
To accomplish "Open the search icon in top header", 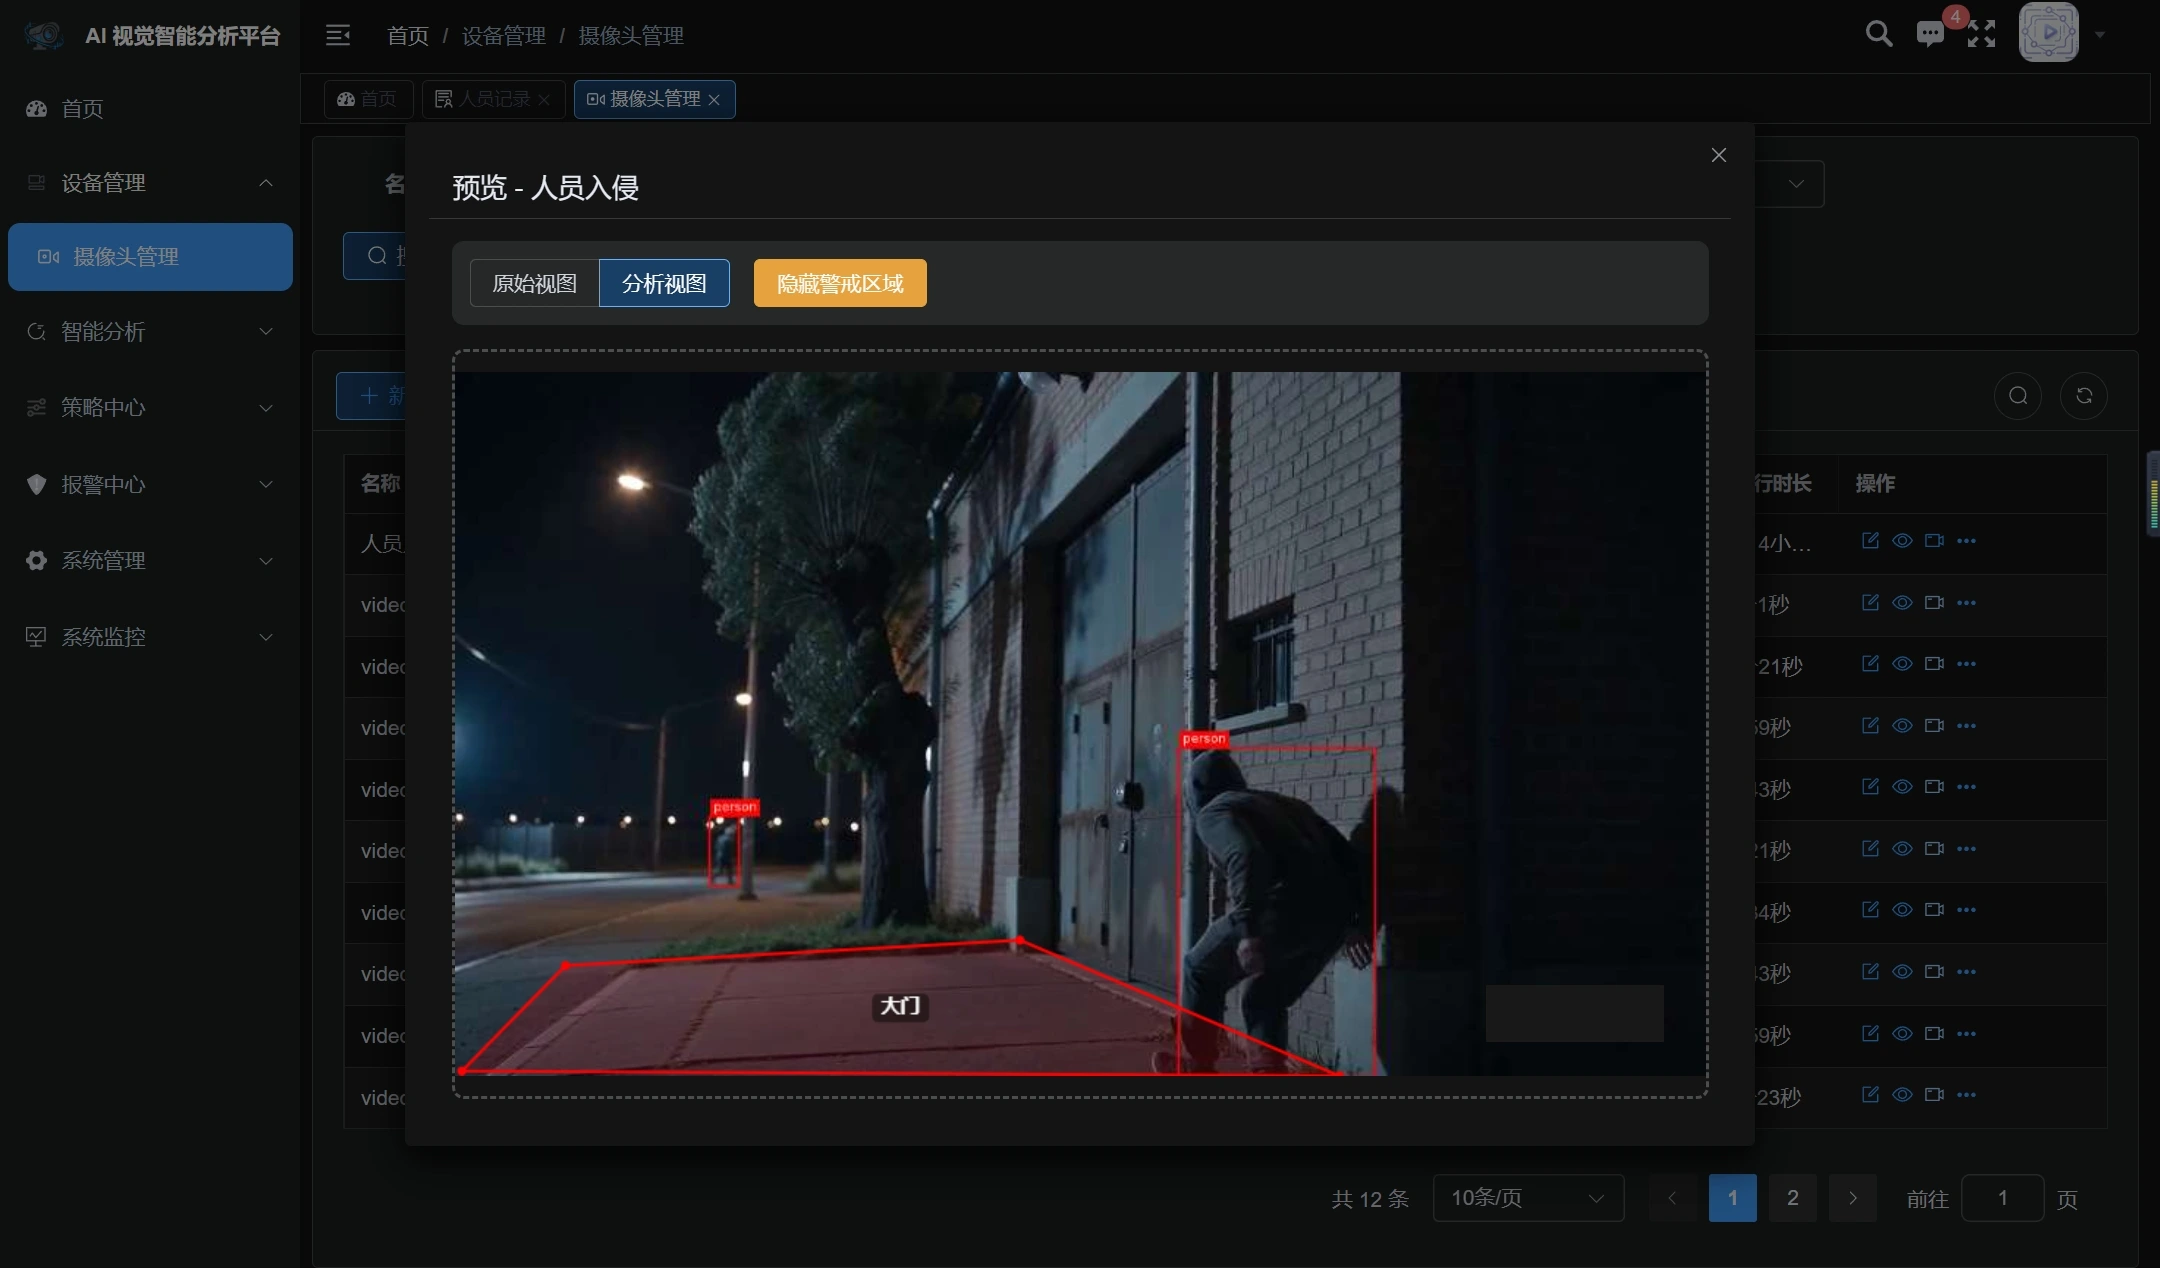I will tap(1879, 34).
